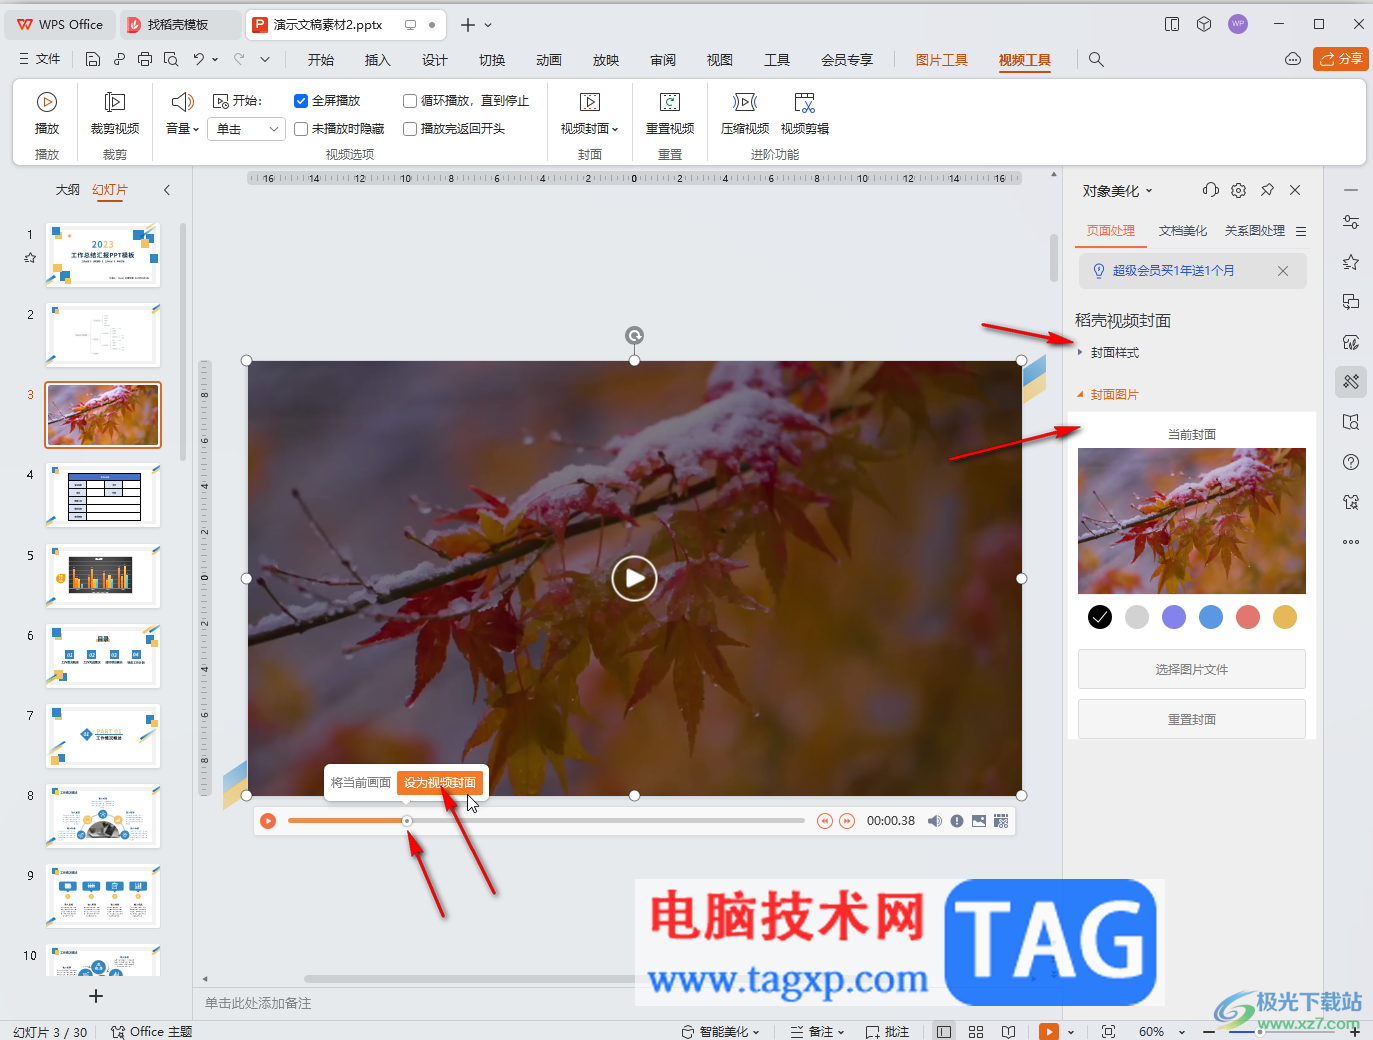
Task: Select the yellow cover color swatch
Action: [1285, 617]
